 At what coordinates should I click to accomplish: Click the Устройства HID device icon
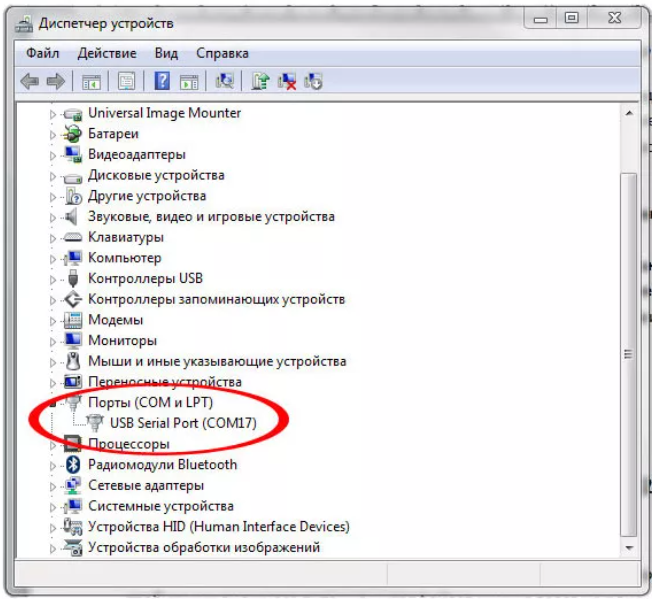click(x=73, y=526)
